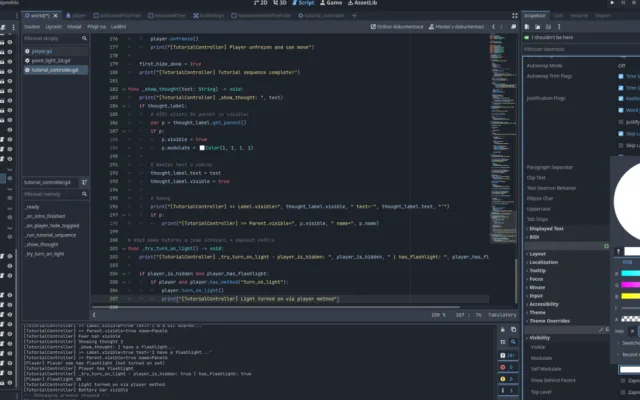Viewport: 640px width, 400px height.
Task: Toggle editor messages filter at the bottom
Action: 508,391
